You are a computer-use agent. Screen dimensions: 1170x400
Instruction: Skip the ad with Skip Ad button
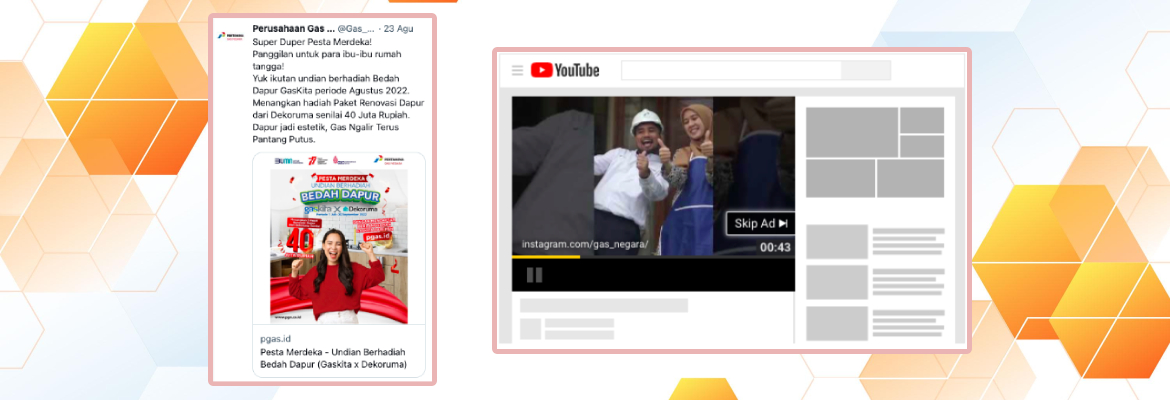click(760, 223)
